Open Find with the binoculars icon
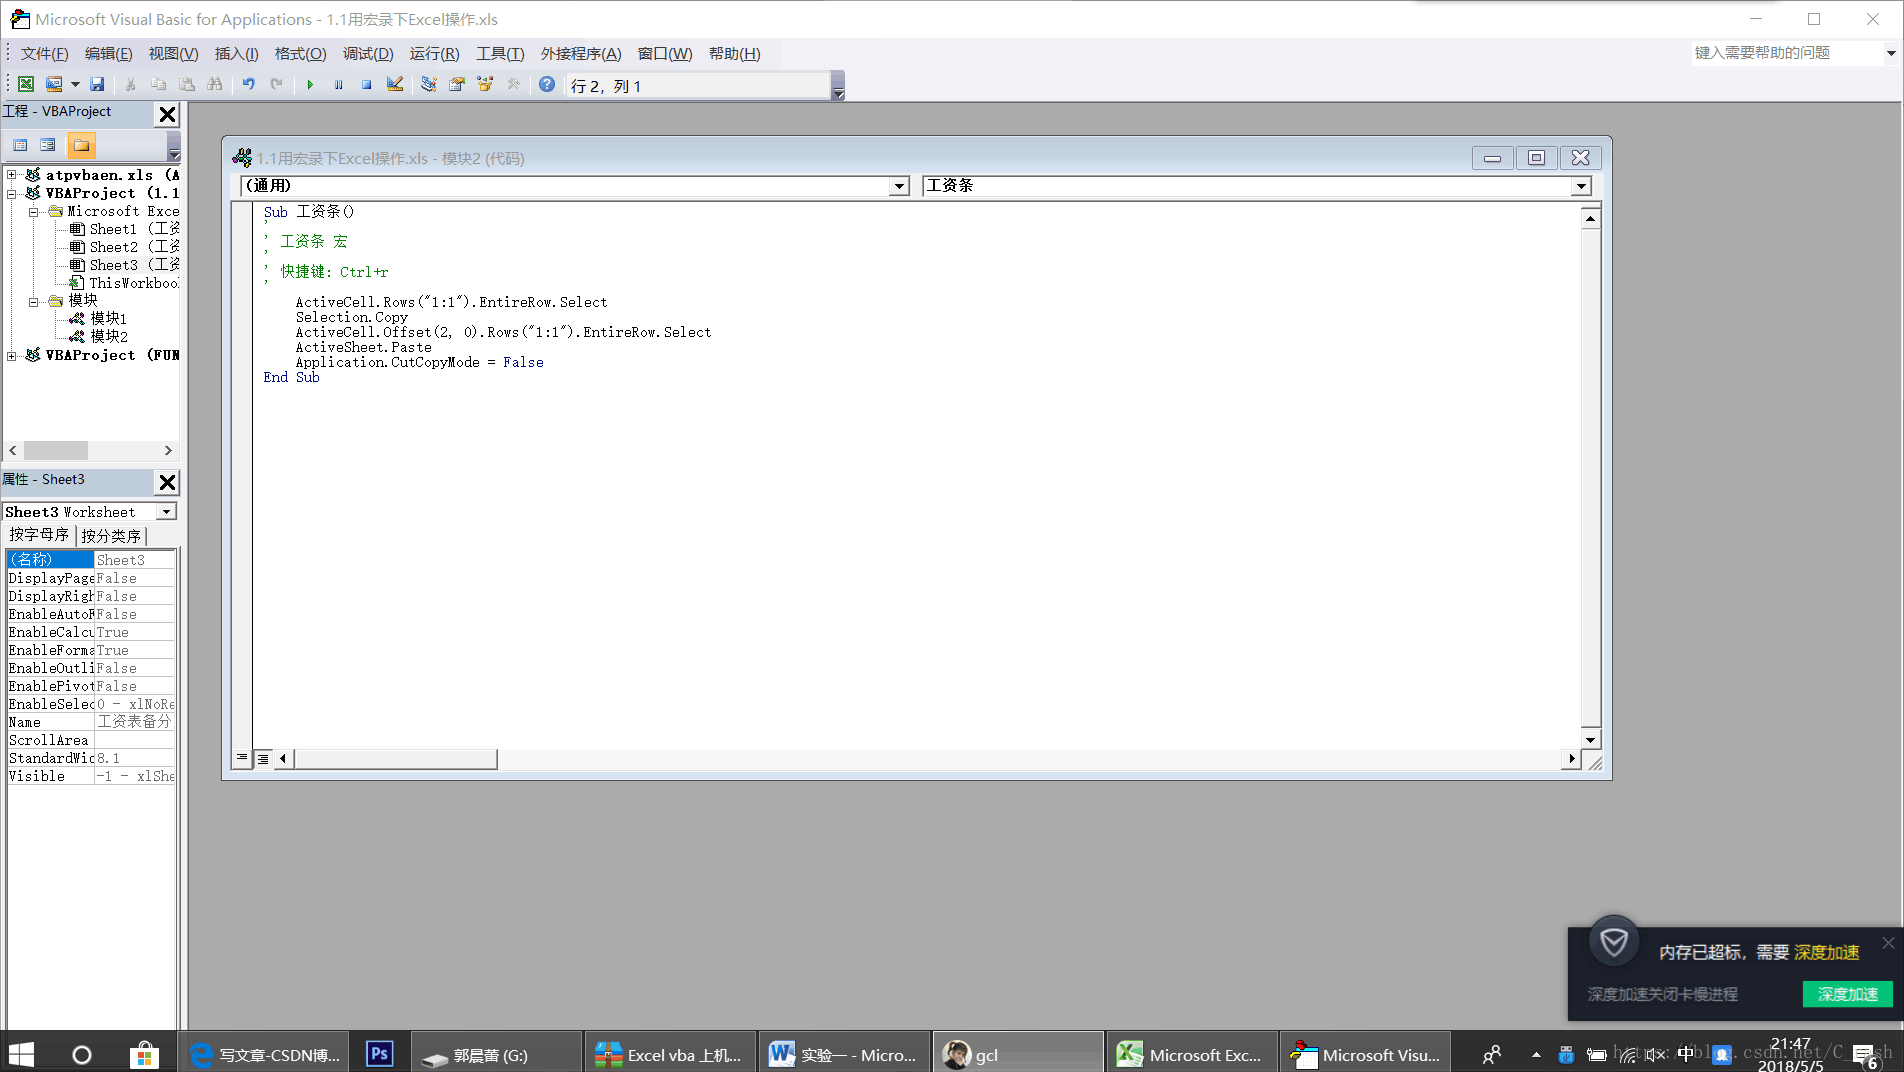The width and height of the screenshot is (1904, 1072). (215, 85)
